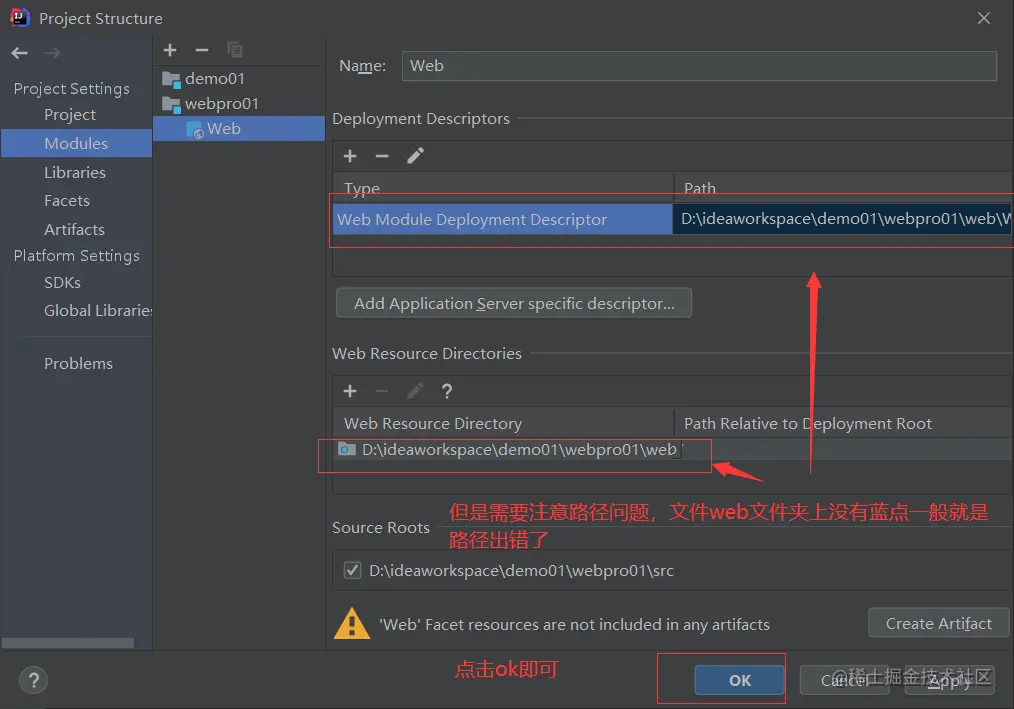This screenshot has width=1014, height=709.
Task: Edit the deployment descriptor pencil icon
Action: click(415, 156)
